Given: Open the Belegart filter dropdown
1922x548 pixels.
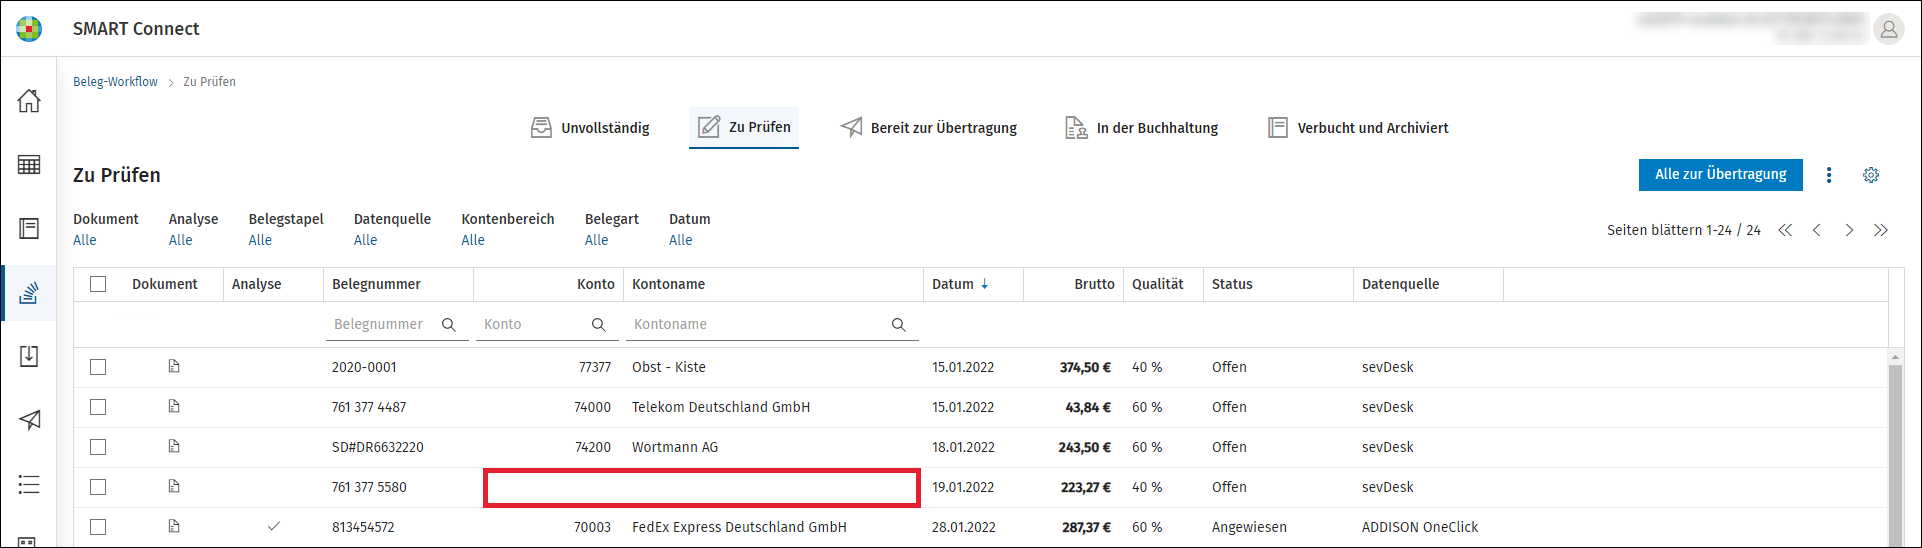Looking at the screenshot, I should coord(597,240).
